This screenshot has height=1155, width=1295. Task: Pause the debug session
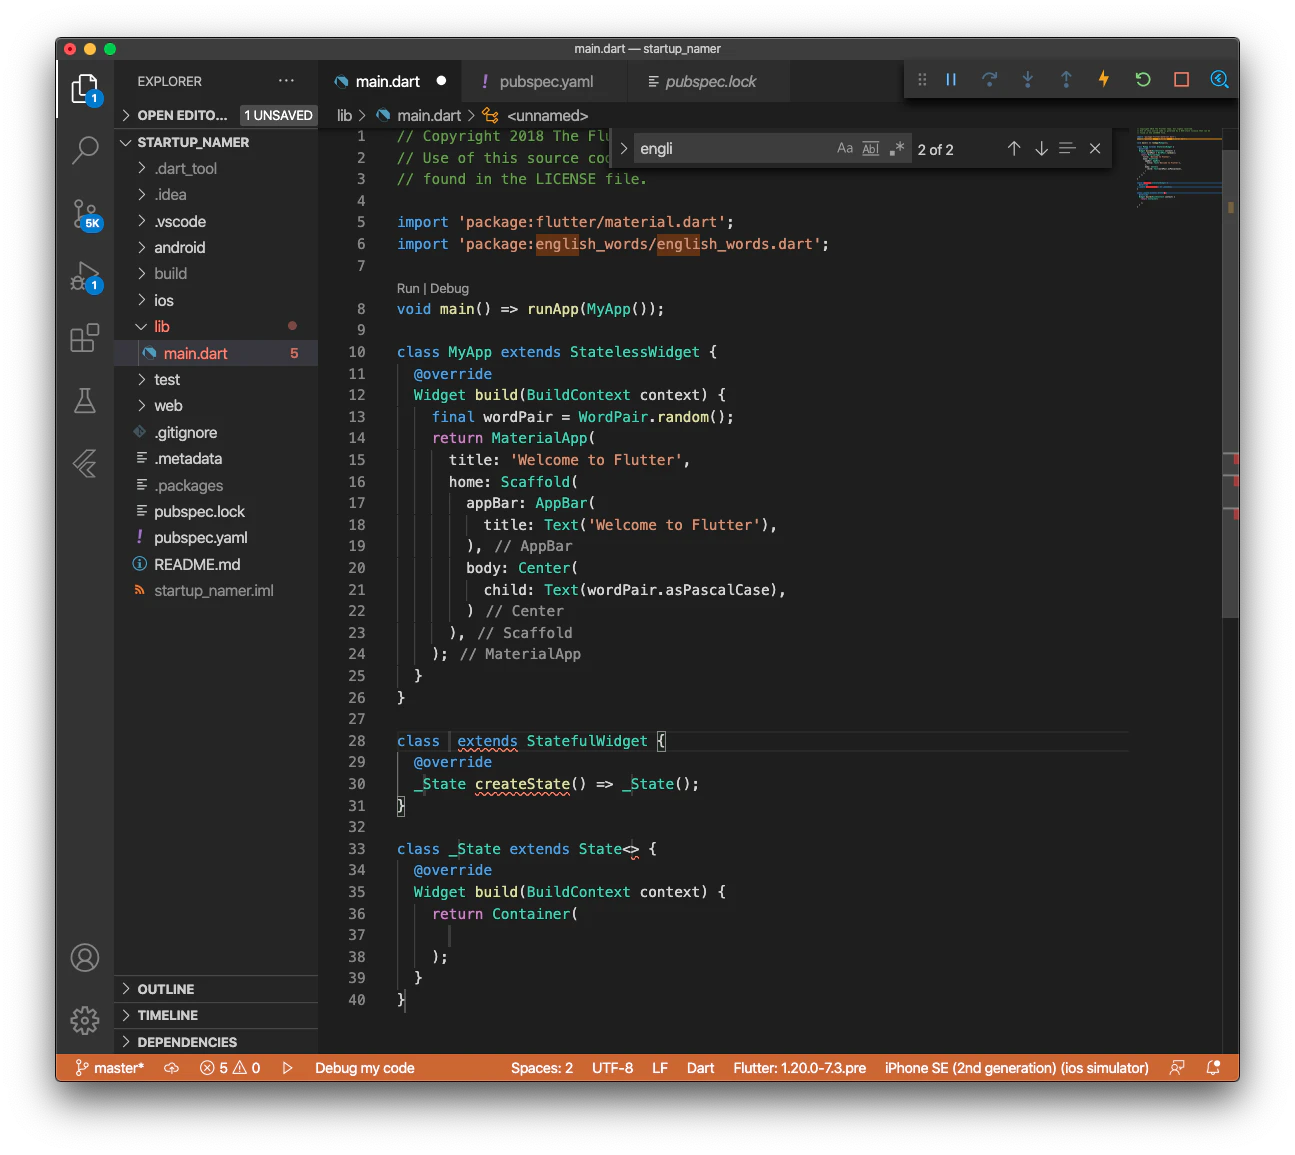pos(951,79)
